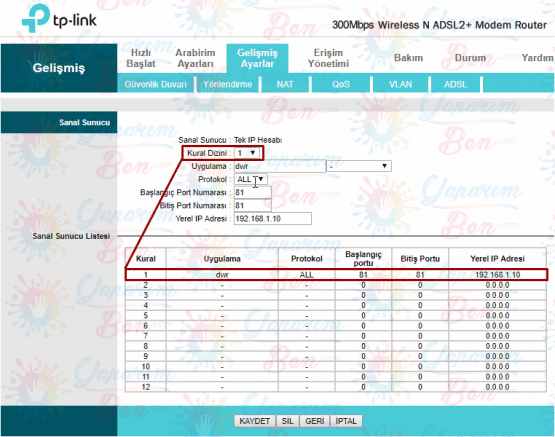This screenshot has width=555, height=437.
Task: Switch to the Durum tab
Action: (x=470, y=58)
